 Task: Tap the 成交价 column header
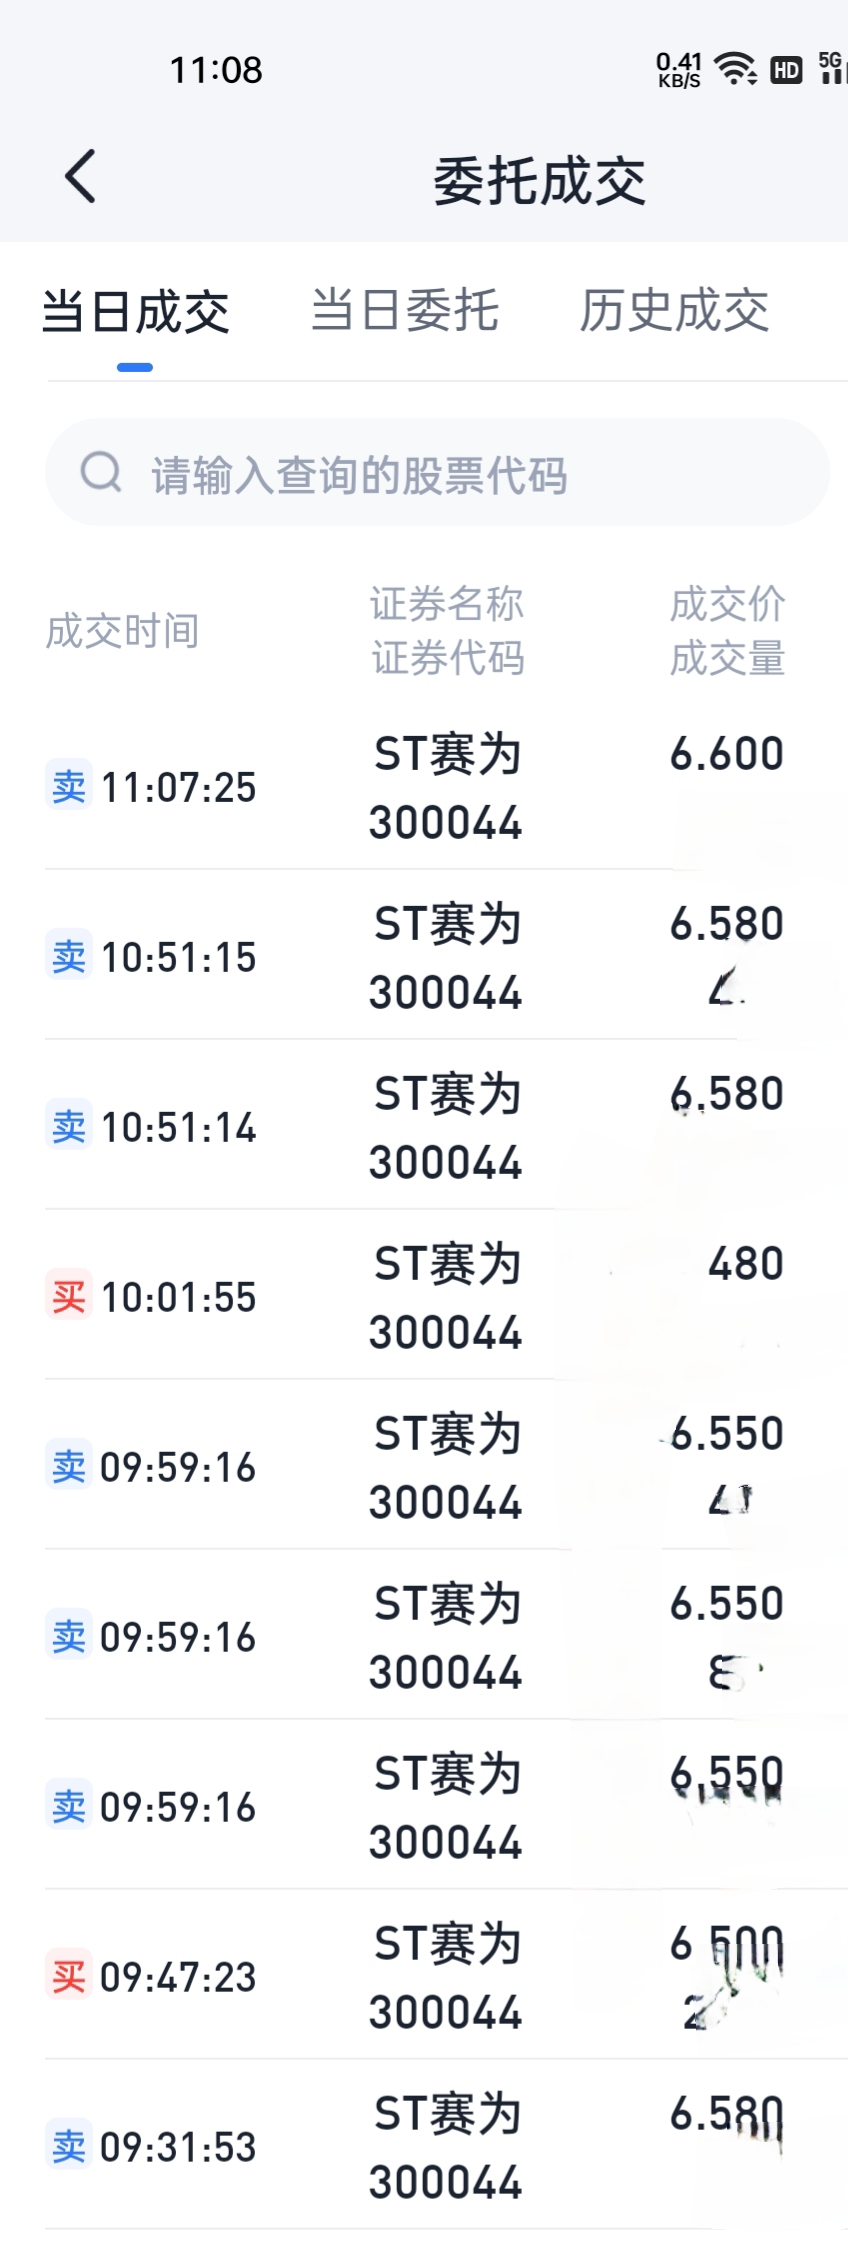point(727,604)
